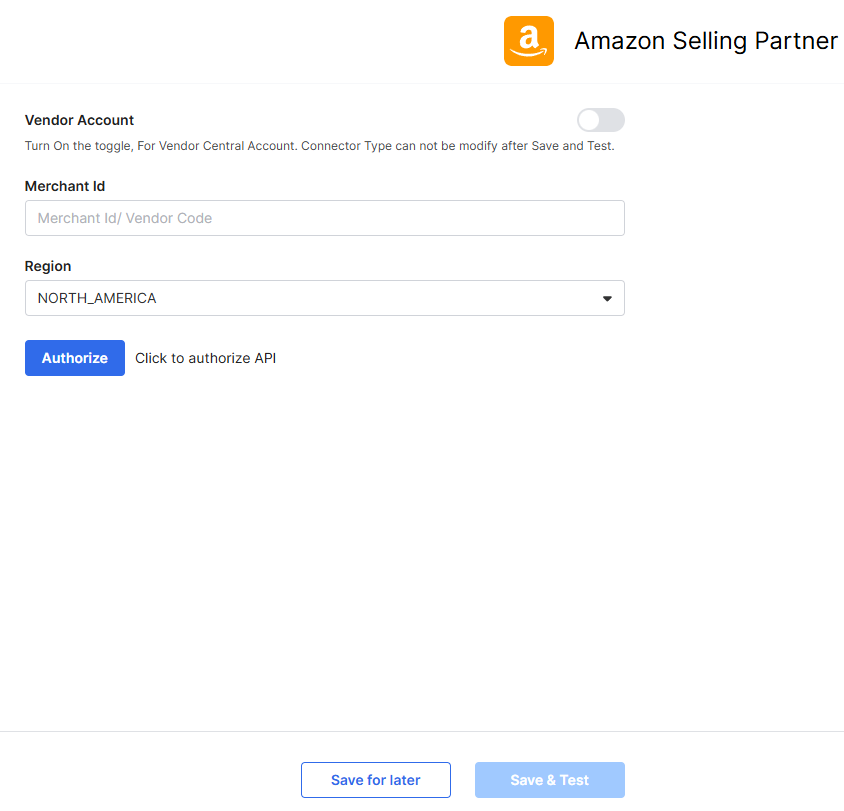Select the NORTH_AMERICA value text
The image size is (844, 811).
(97, 298)
